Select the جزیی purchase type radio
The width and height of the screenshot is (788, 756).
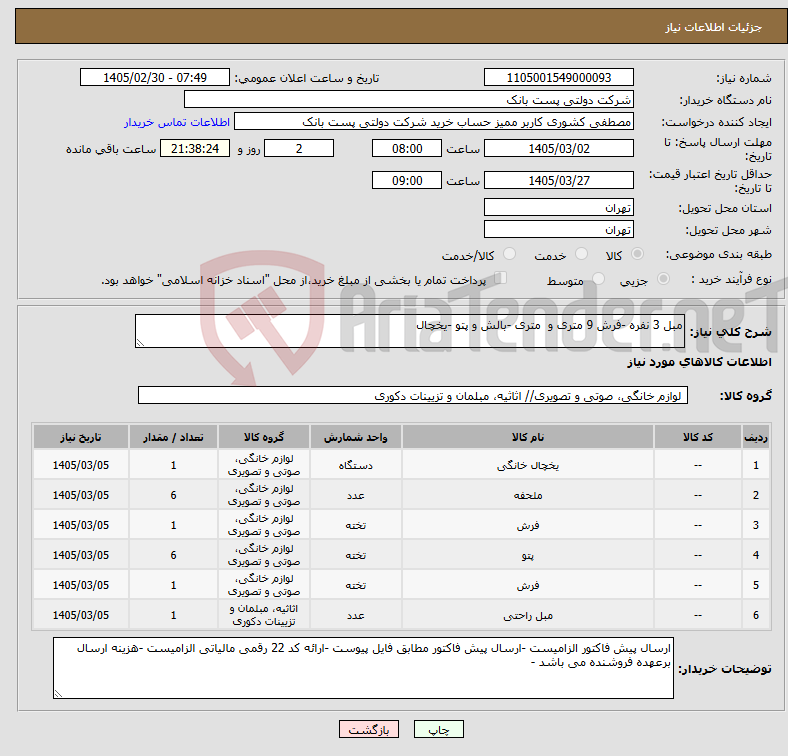click(x=663, y=278)
